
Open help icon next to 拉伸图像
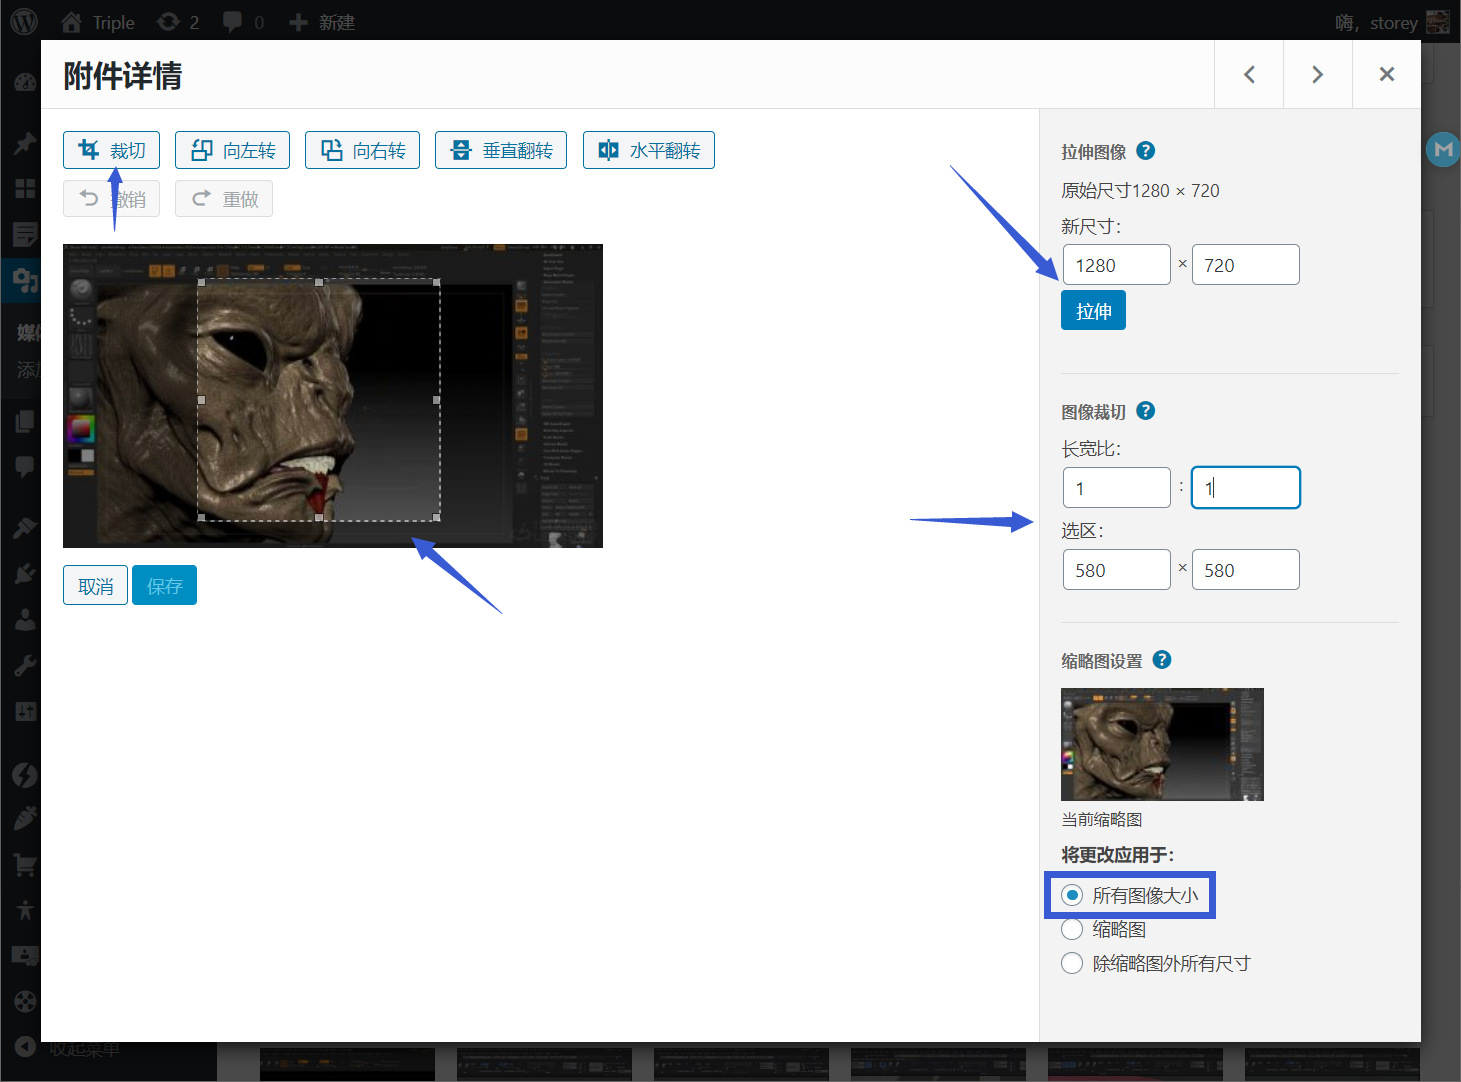tap(1146, 151)
